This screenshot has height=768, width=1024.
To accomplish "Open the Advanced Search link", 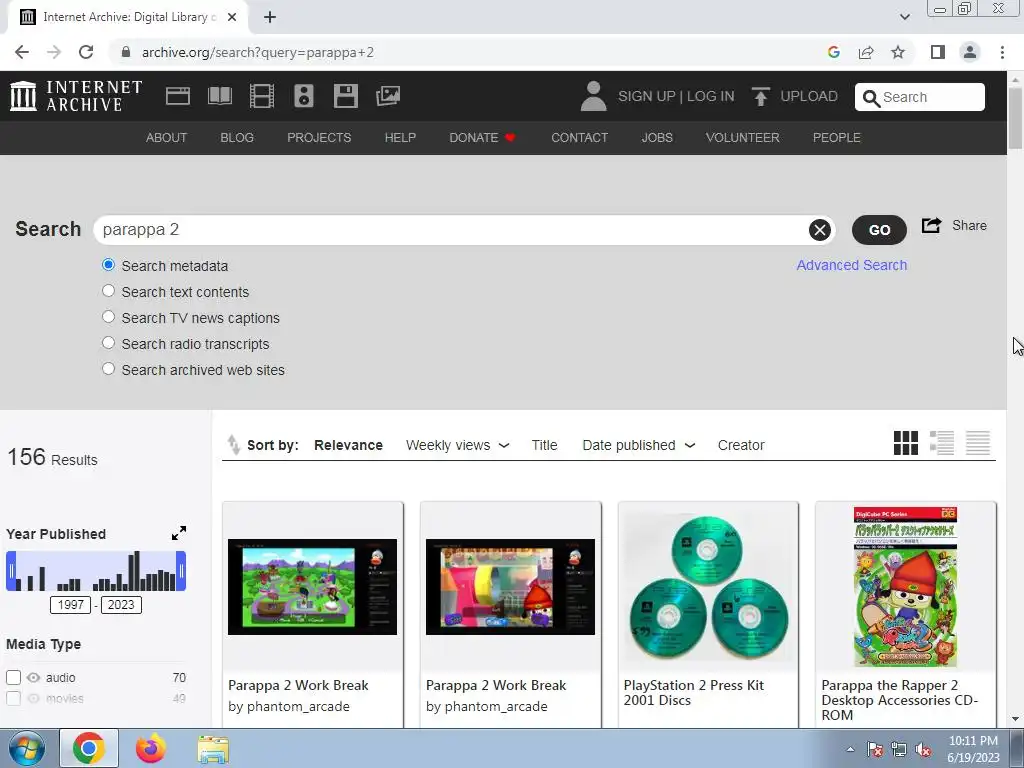I will click(852, 265).
